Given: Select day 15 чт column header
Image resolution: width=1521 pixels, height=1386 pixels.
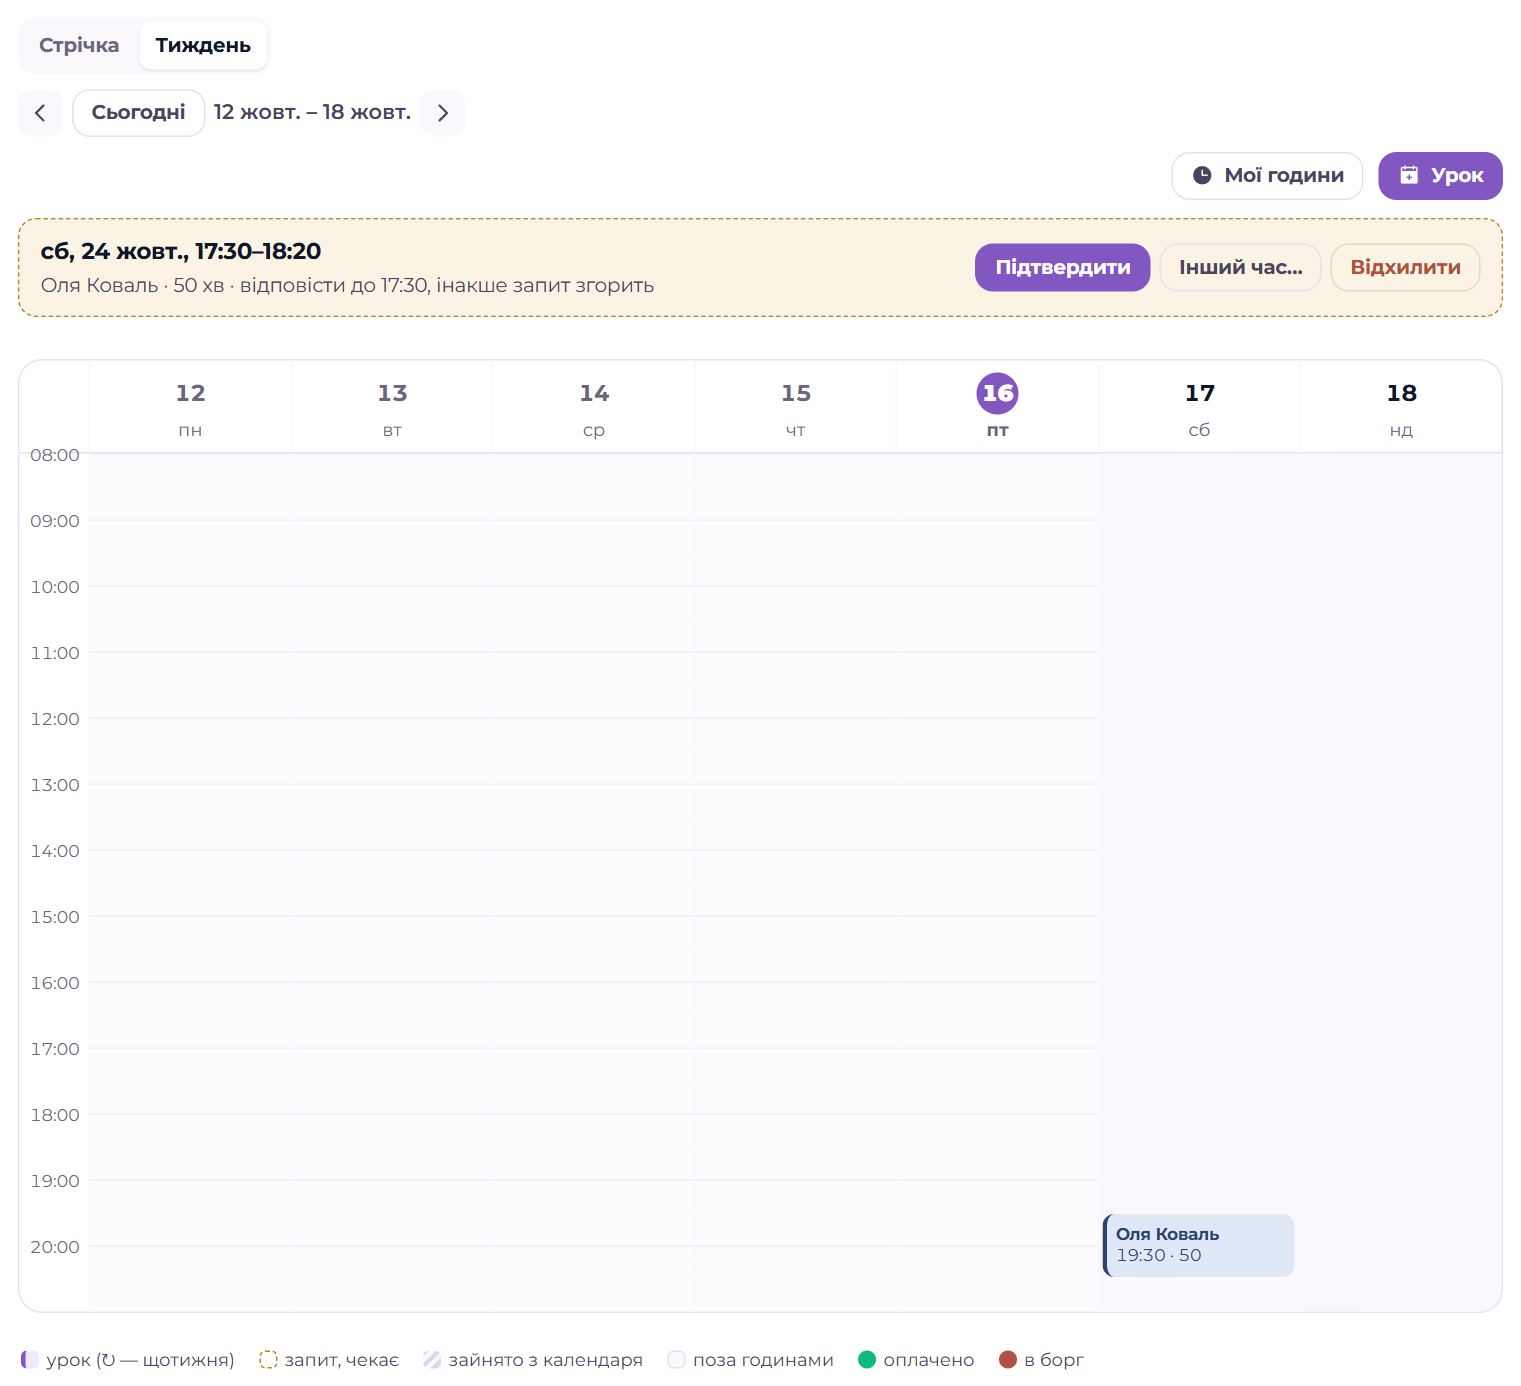Looking at the screenshot, I should click(x=796, y=407).
